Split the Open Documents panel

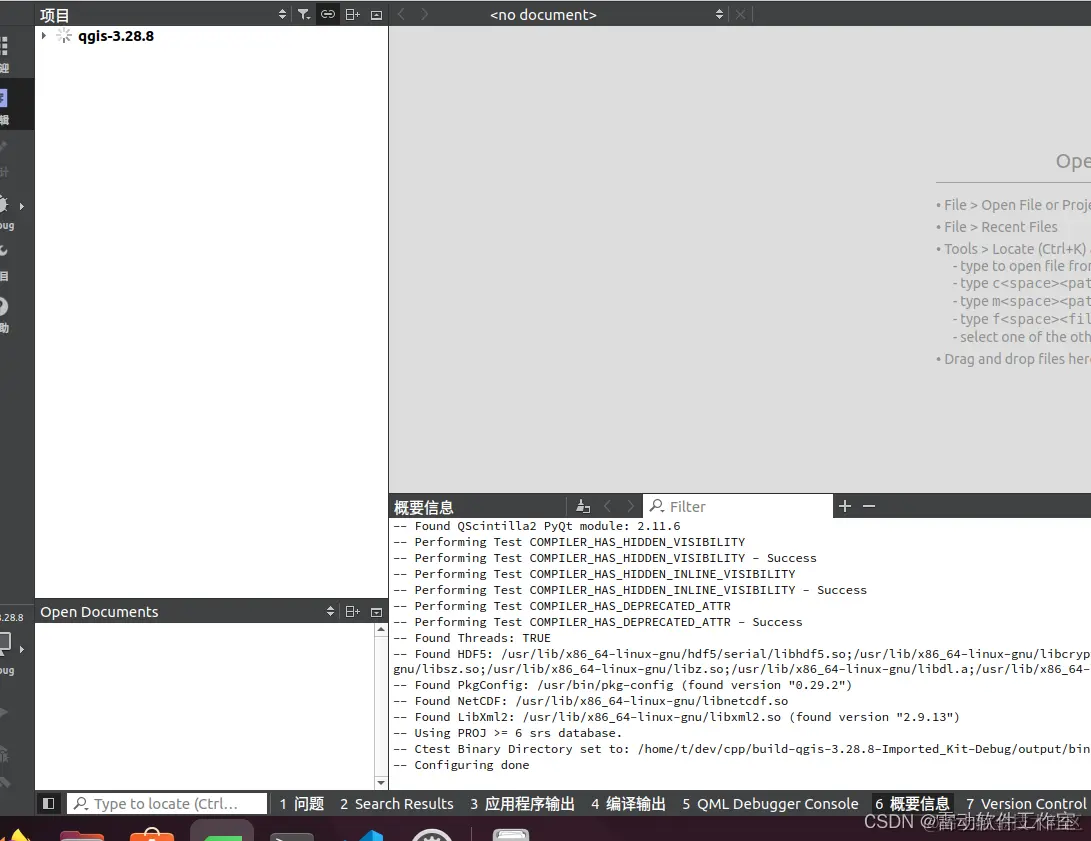point(353,611)
